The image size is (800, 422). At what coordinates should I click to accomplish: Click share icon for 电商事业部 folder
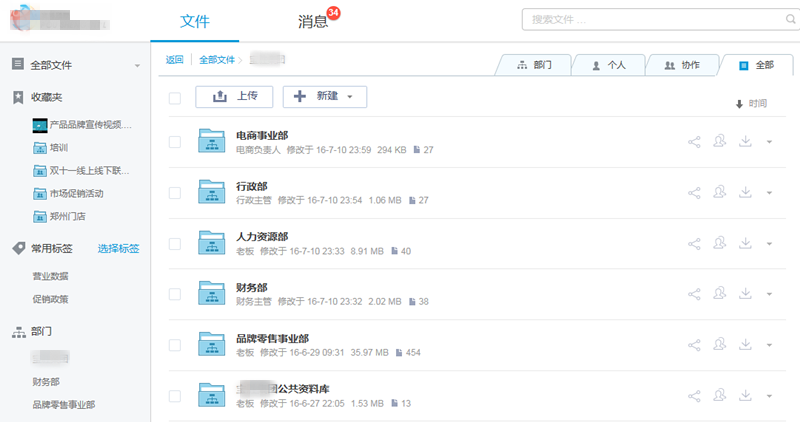tap(695, 142)
